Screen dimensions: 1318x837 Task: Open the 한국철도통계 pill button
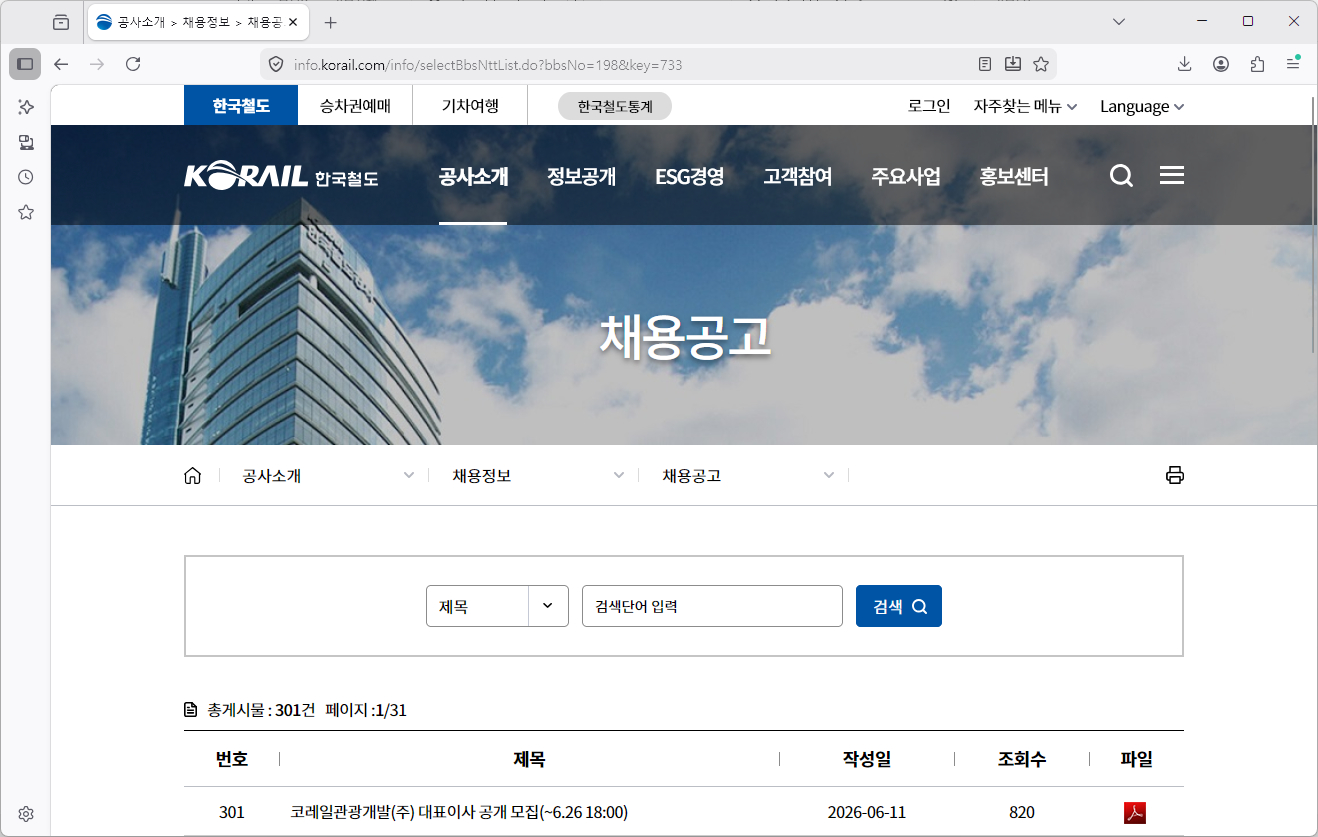click(x=615, y=106)
